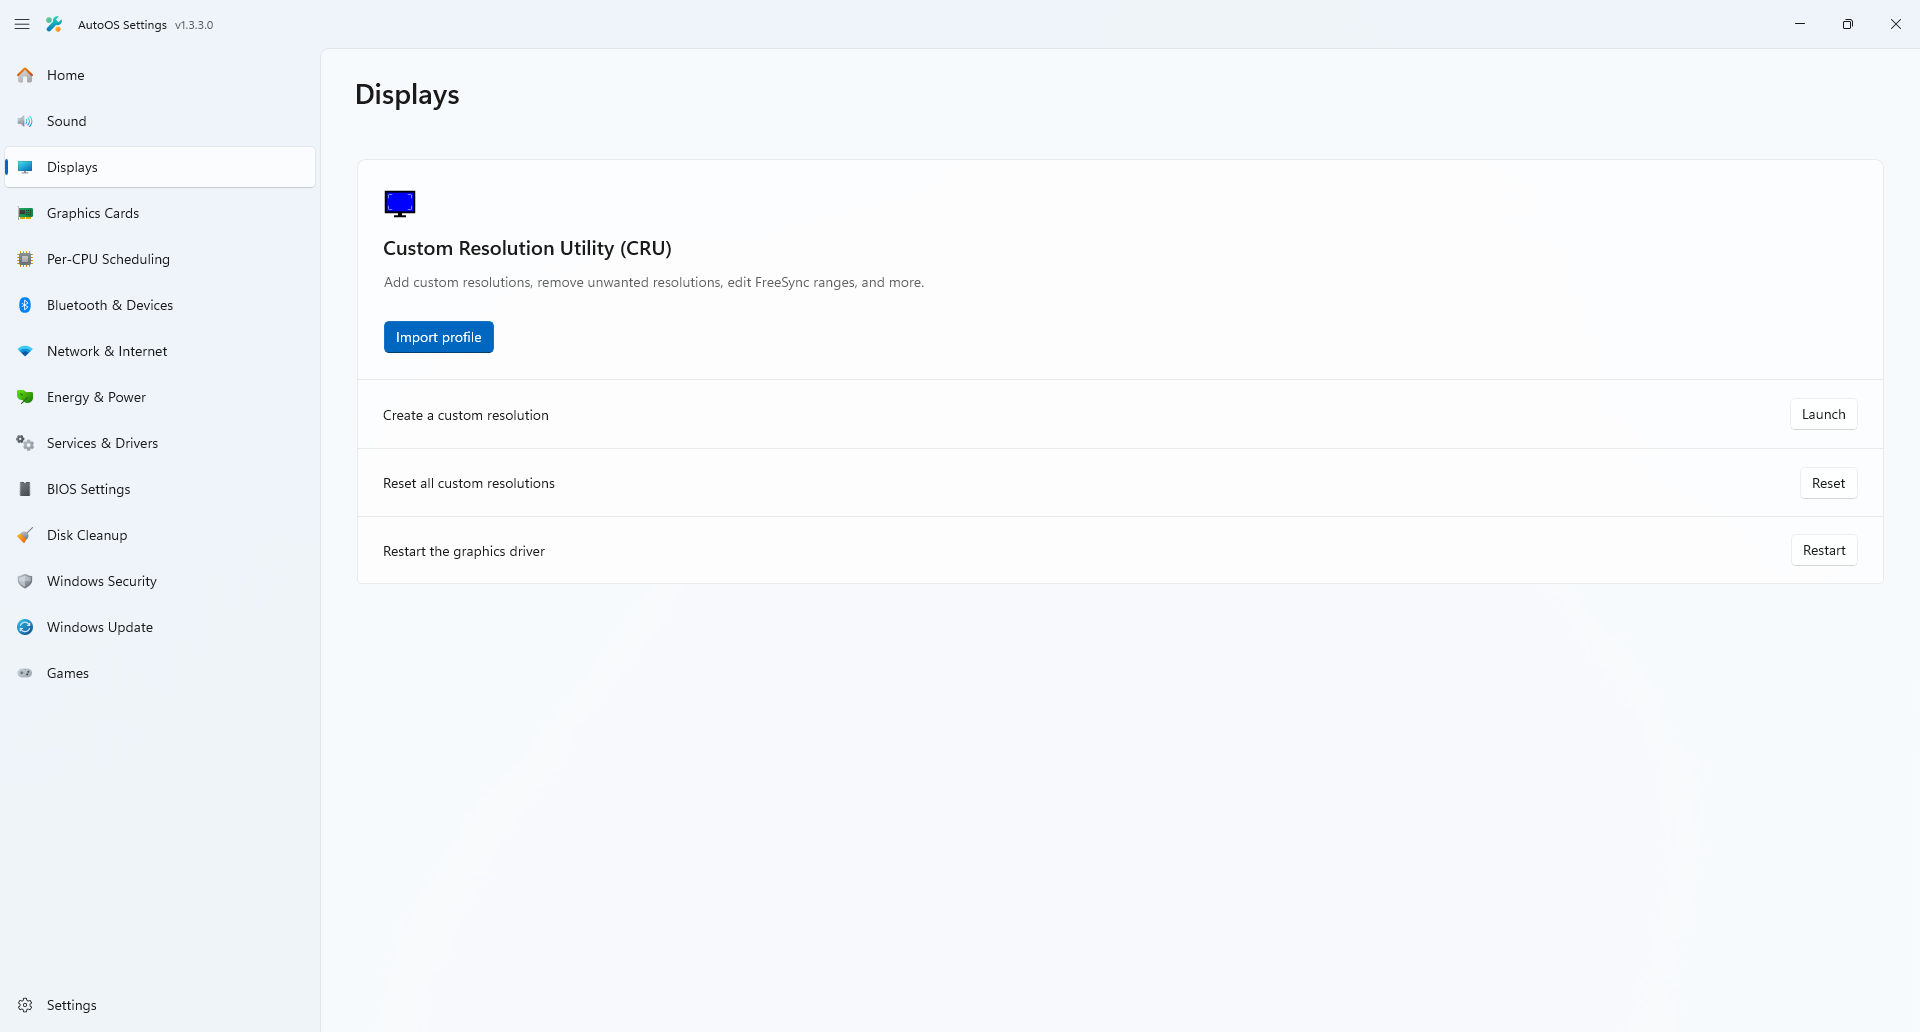This screenshot has height=1032, width=1920.
Task: Open Windows Update label
Action: [x=100, y=627]
